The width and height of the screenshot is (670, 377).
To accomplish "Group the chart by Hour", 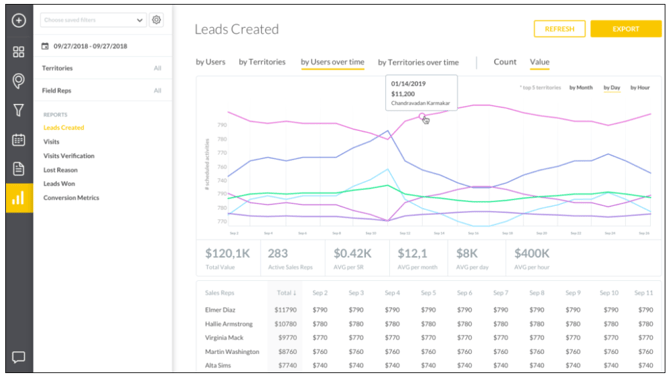I will tap(640, 88).
